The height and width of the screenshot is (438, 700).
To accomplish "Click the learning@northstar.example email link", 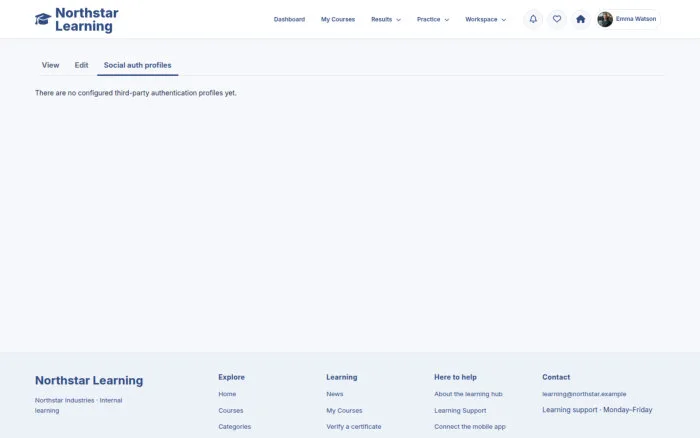I will point(584,394).
